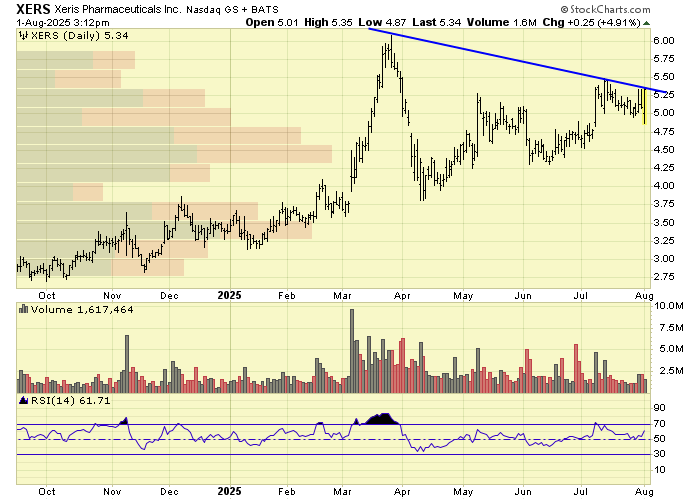
Task: Click the tallest March volume bar
Action: 352,351
